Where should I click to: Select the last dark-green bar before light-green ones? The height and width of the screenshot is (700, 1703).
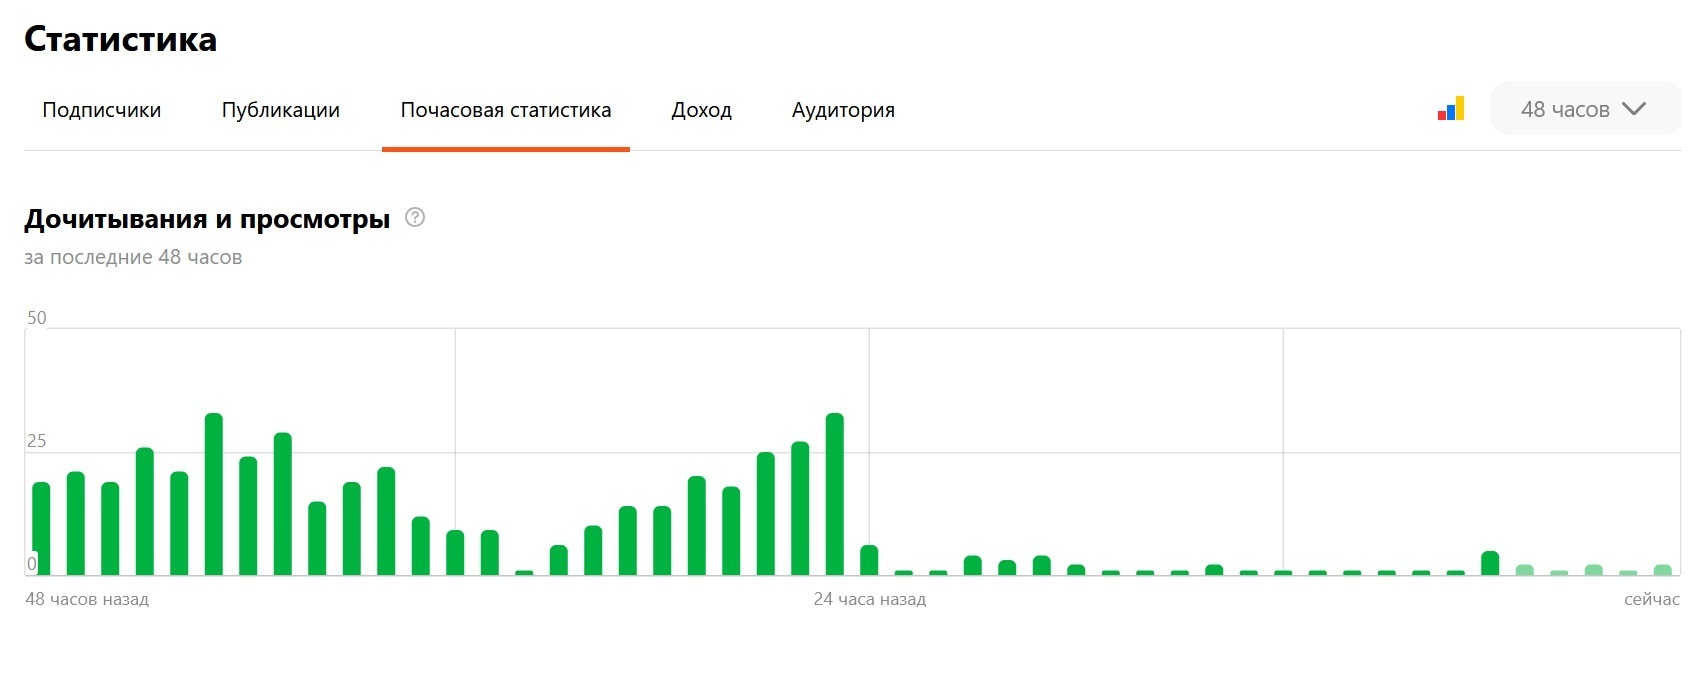1490,564
